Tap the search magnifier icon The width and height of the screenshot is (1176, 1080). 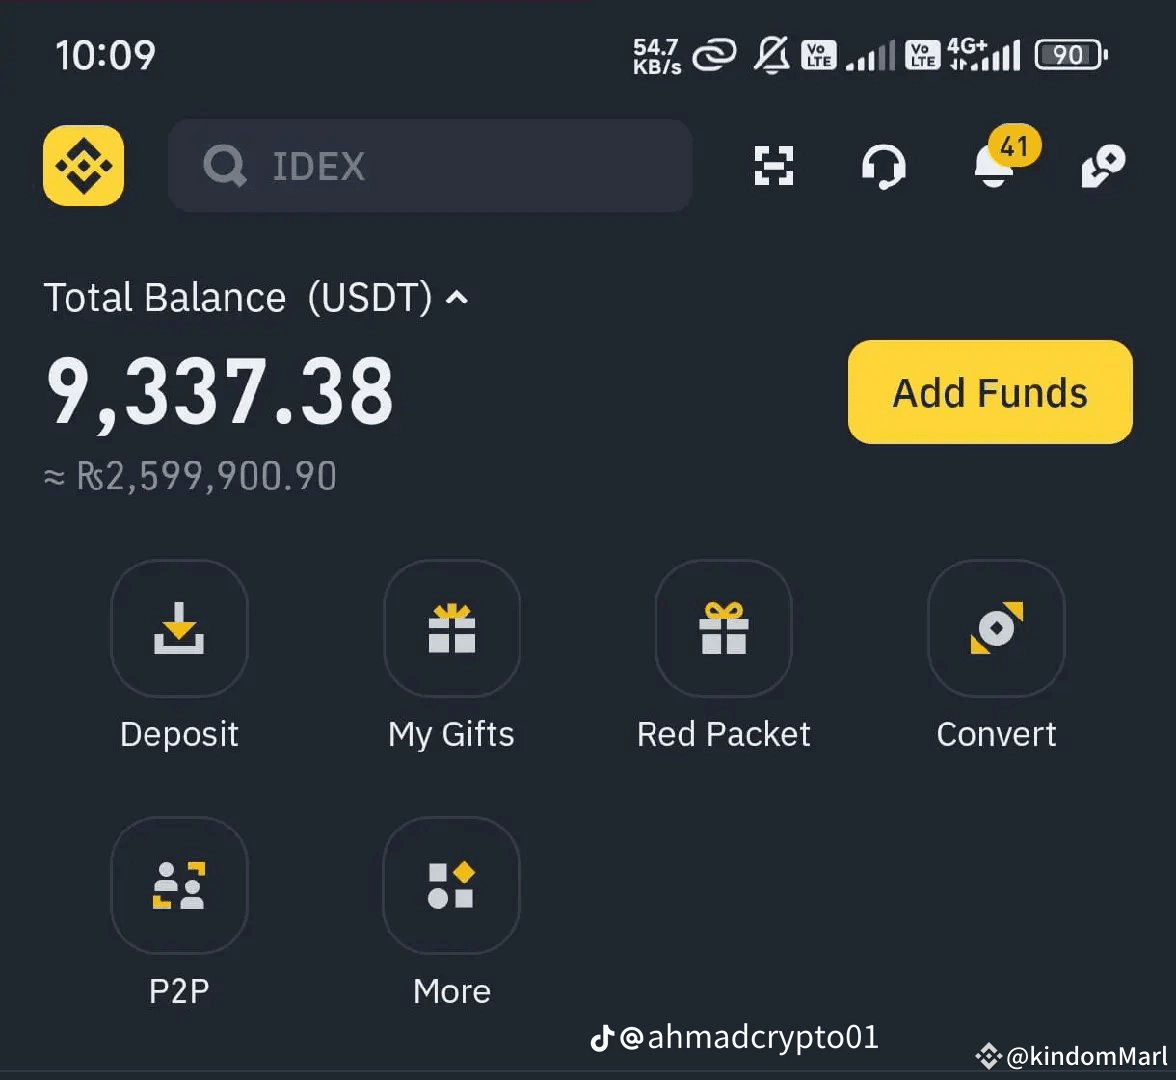[x=224, y=166]
